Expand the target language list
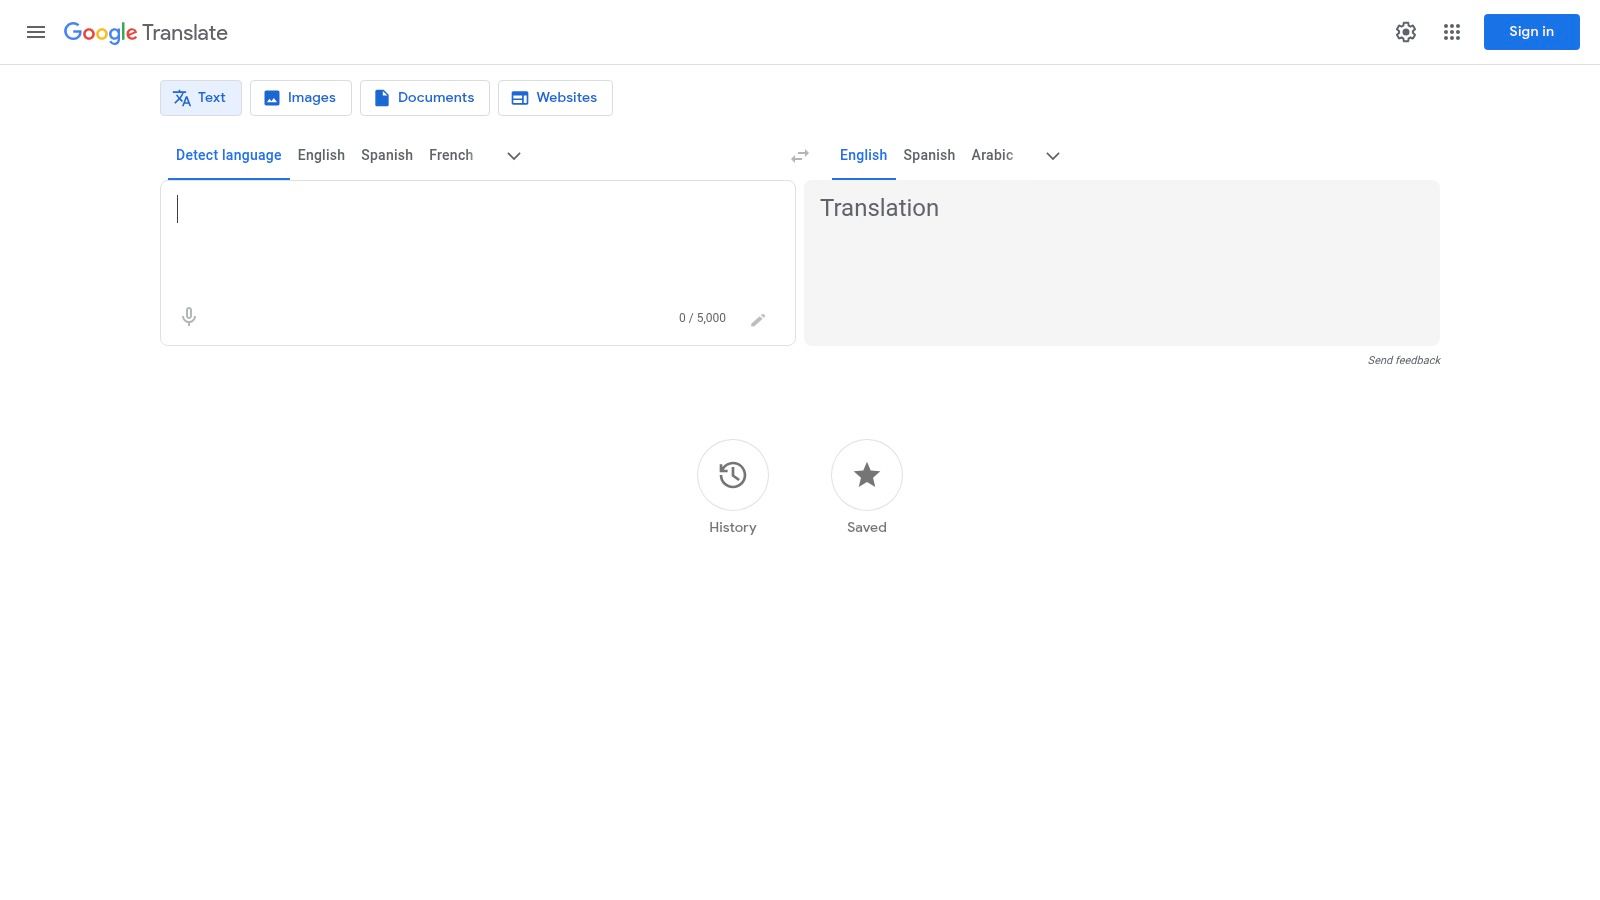Viewport: 1600px width, 900px height. 1052,156
